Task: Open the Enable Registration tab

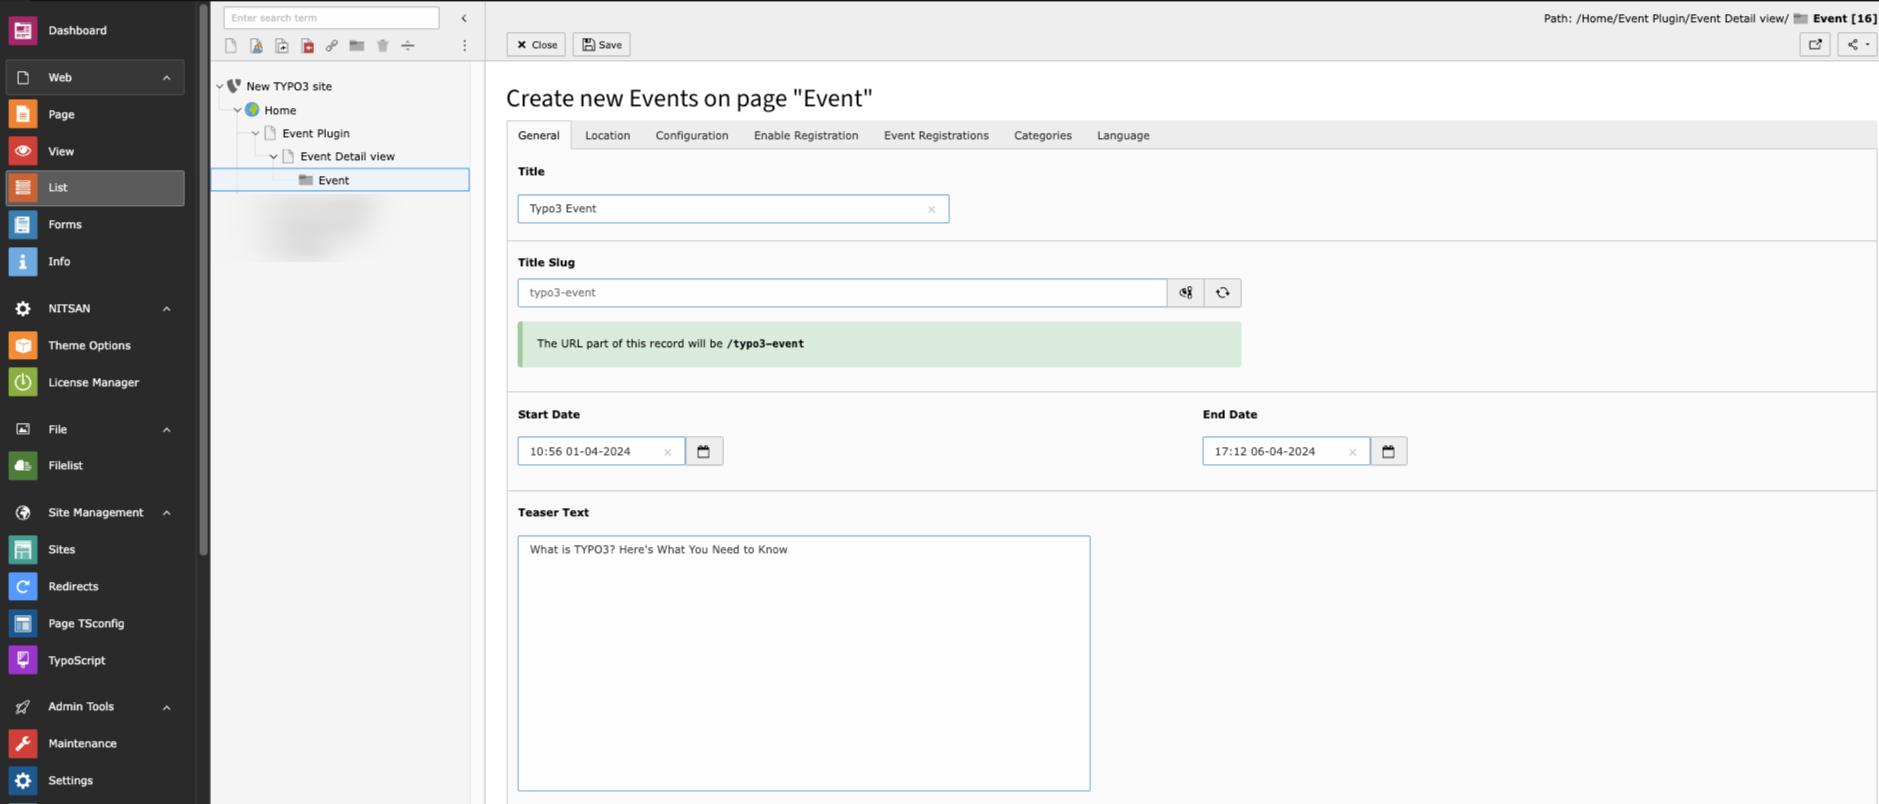Action: (x=806, y=136)
